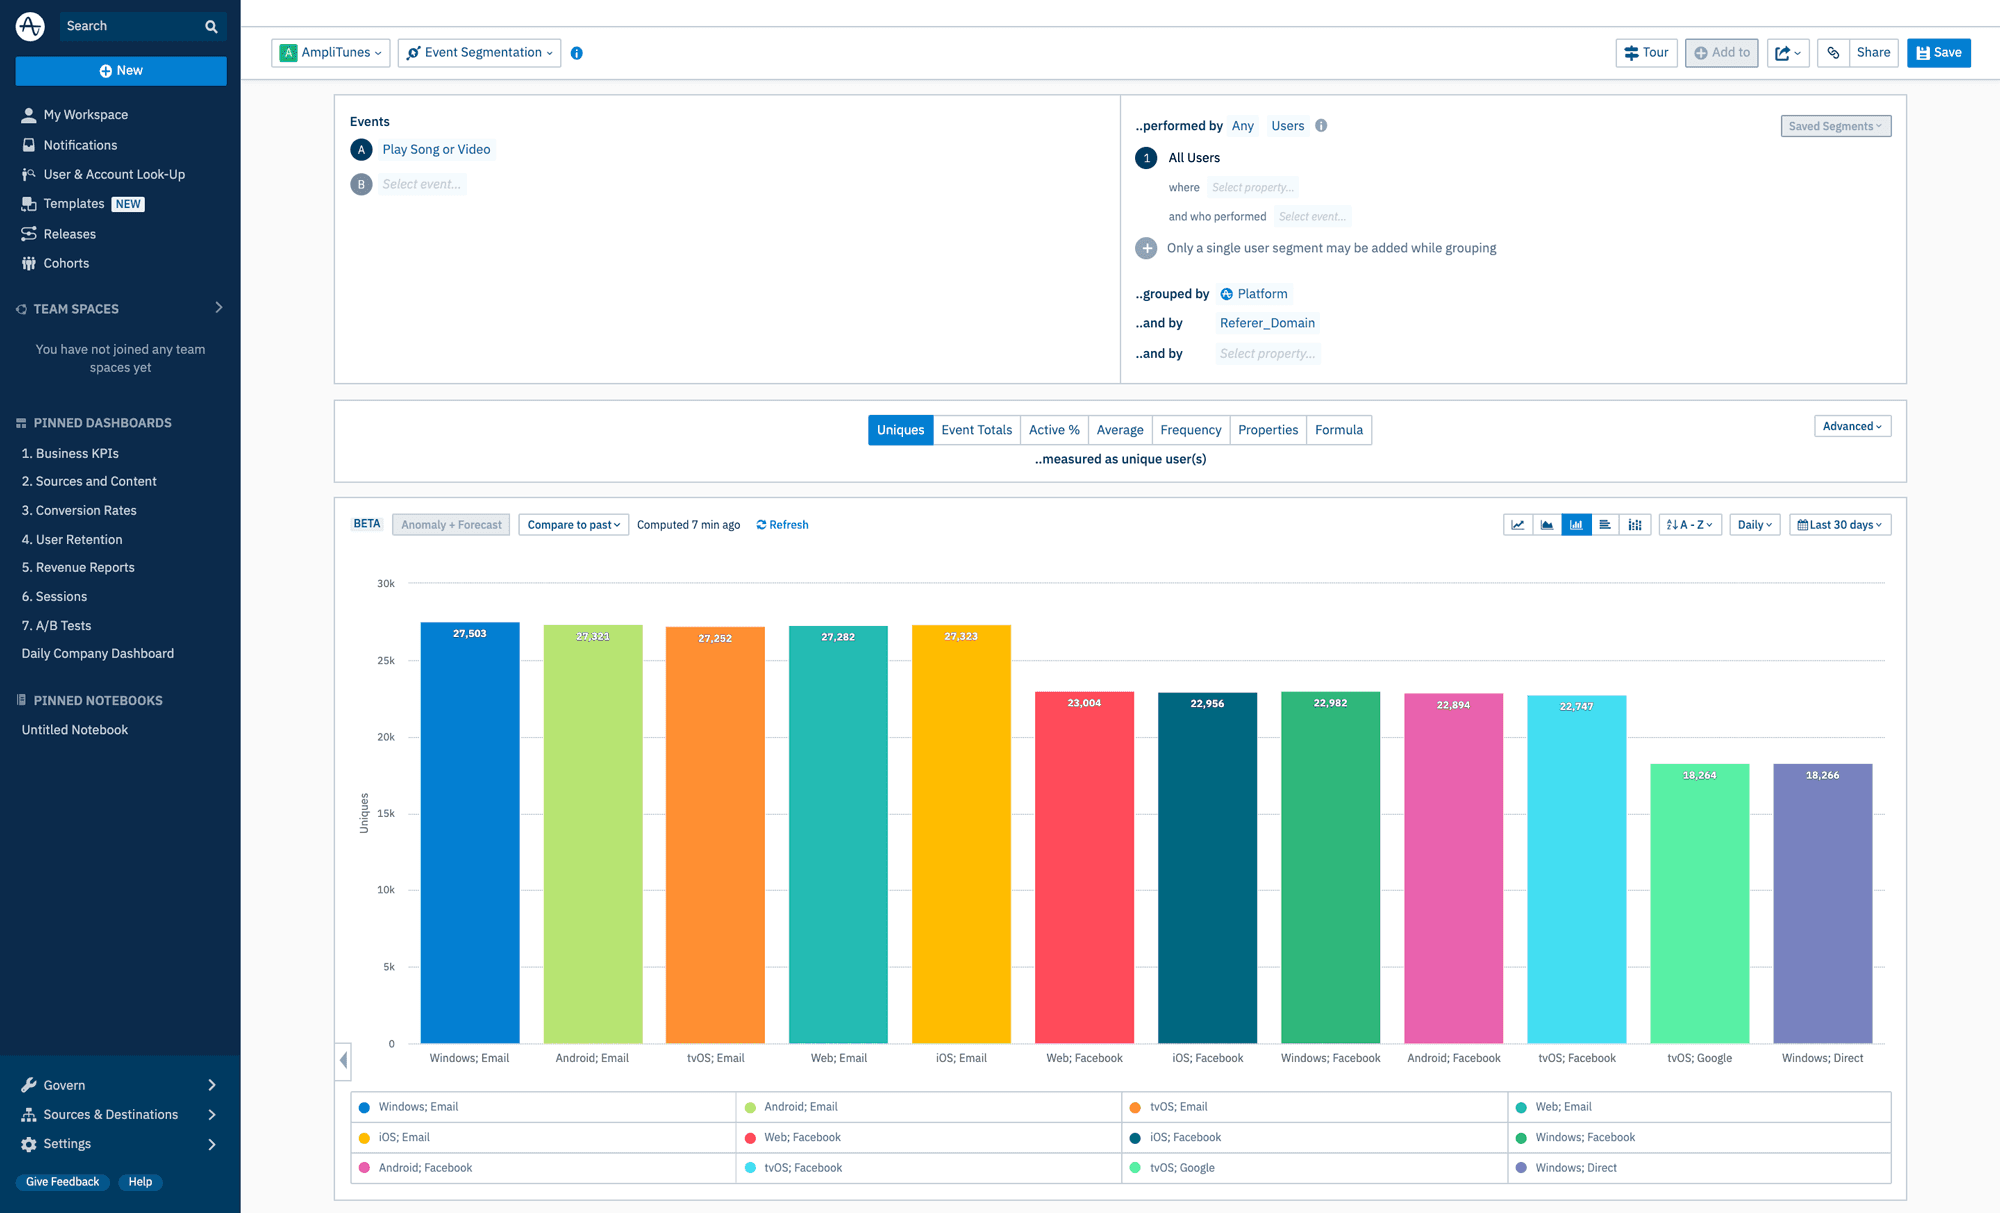Click the orange tvOS; Email bar
2000x1213 pixels.
[715, 835]
